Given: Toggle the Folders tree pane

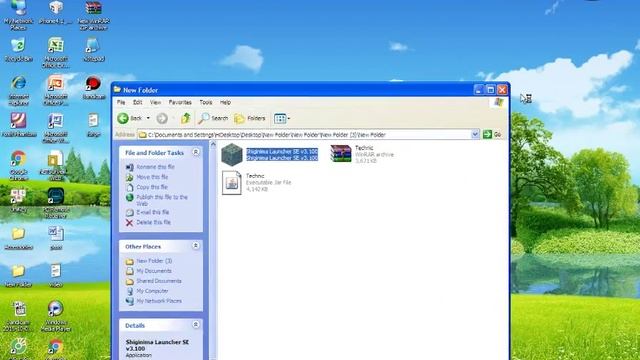Looking at the screenshot, I should [250, 118].
